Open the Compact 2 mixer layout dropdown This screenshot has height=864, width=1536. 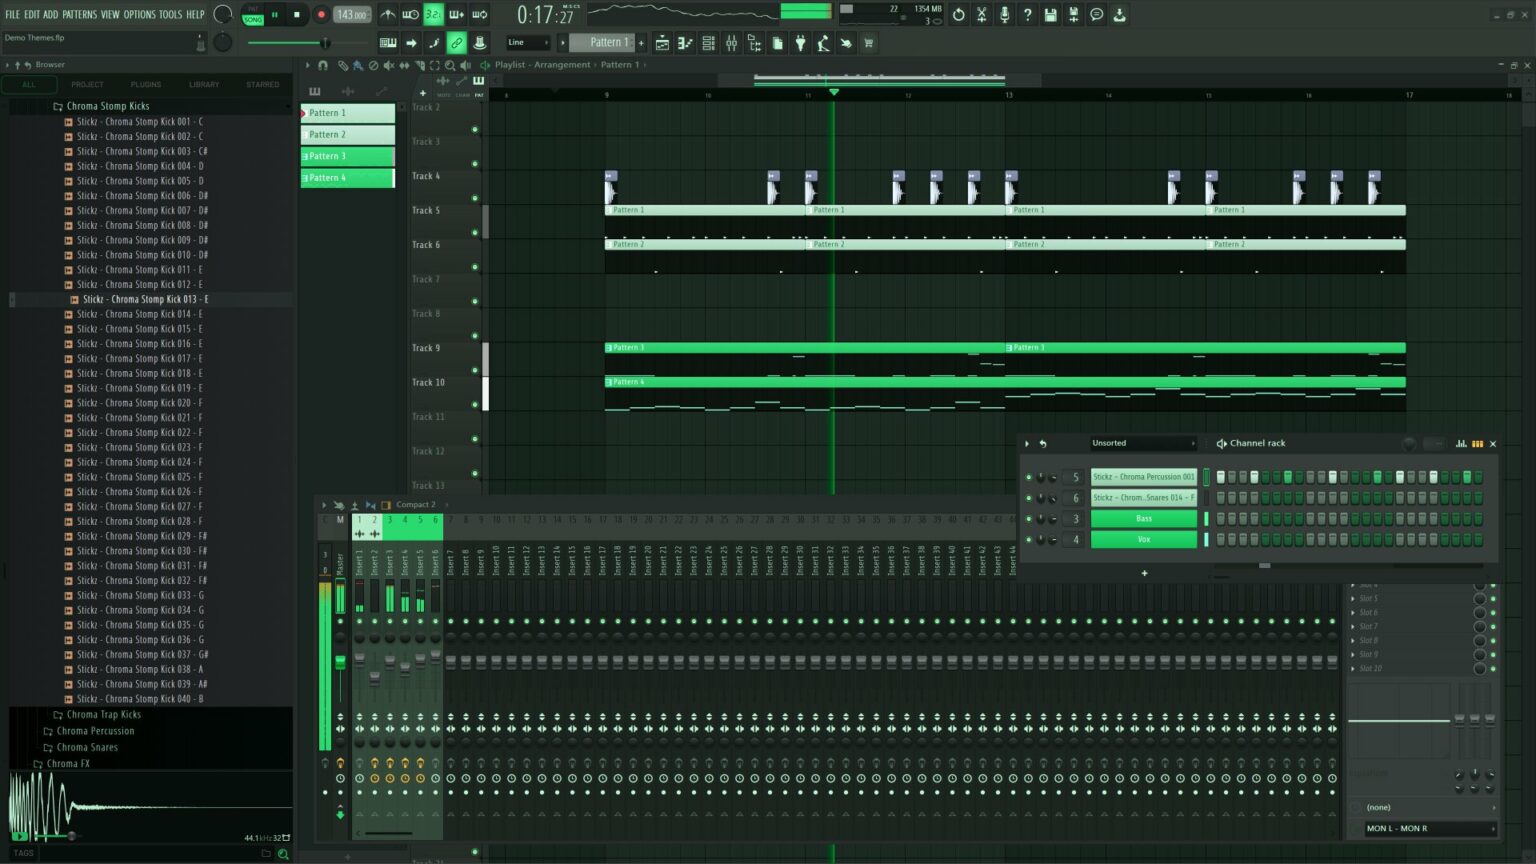pos(417,505)
